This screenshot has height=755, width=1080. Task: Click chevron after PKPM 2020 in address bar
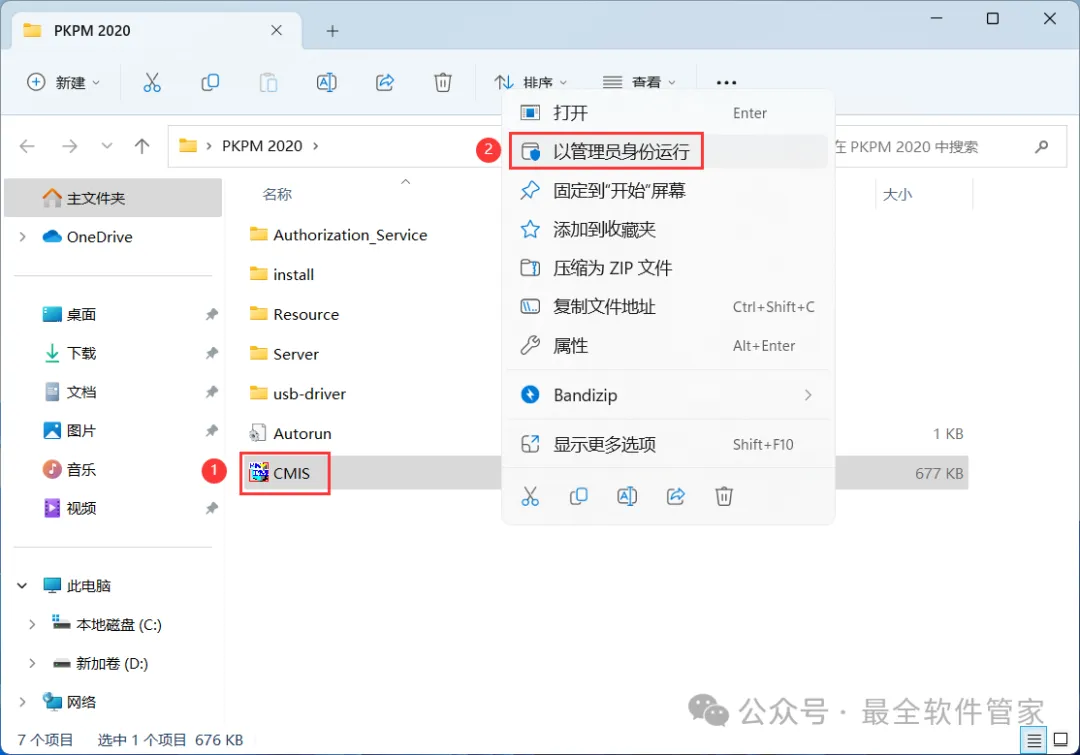[x=315, y=146]
